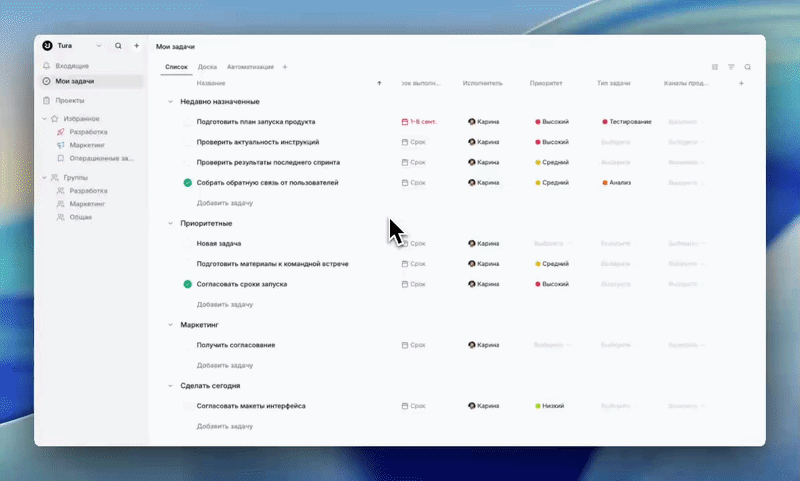800x481 pixels.
Task: Click Средний priority of Проверить результаты спринта
Action: coord(552,162)
